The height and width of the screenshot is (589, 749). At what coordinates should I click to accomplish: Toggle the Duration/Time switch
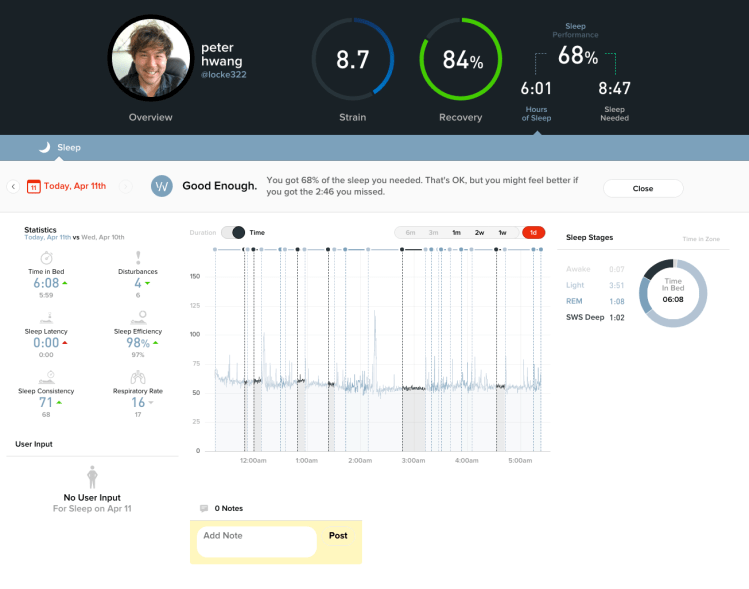pos(234,233)
